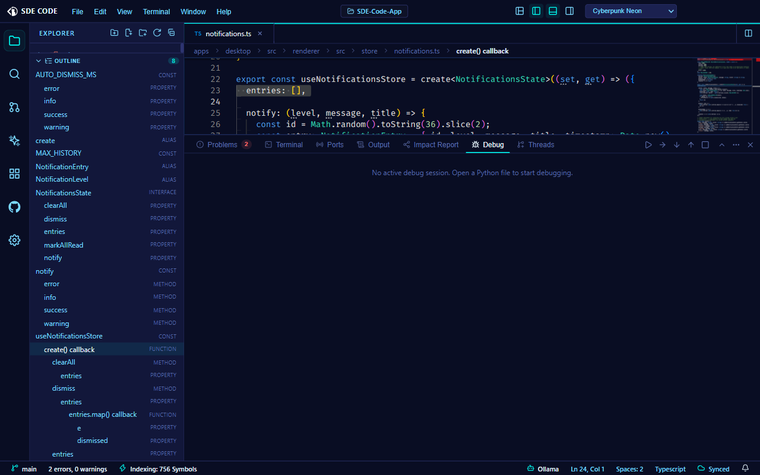Click 2 errors, 0 warnings status item
This screenshot has width=760, height=475.
pos(78,469)
